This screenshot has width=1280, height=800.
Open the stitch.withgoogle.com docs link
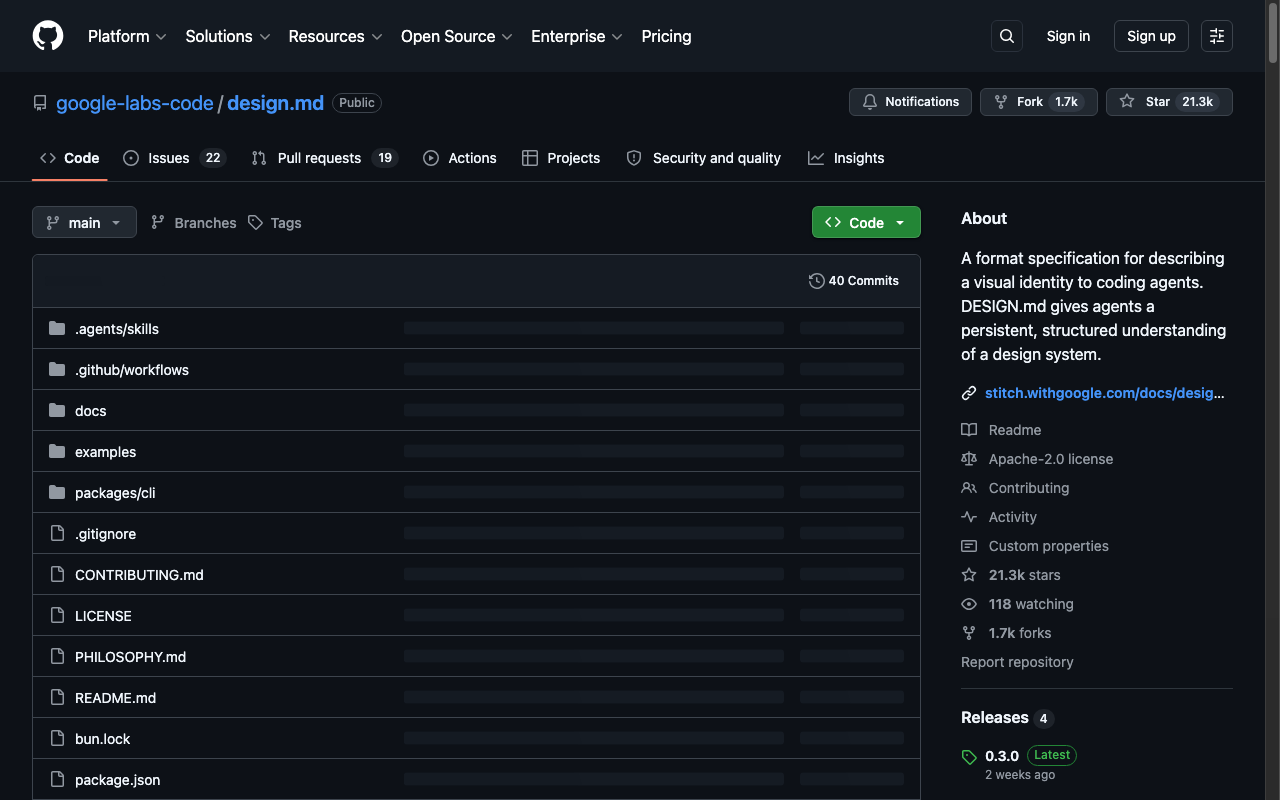1105,394
